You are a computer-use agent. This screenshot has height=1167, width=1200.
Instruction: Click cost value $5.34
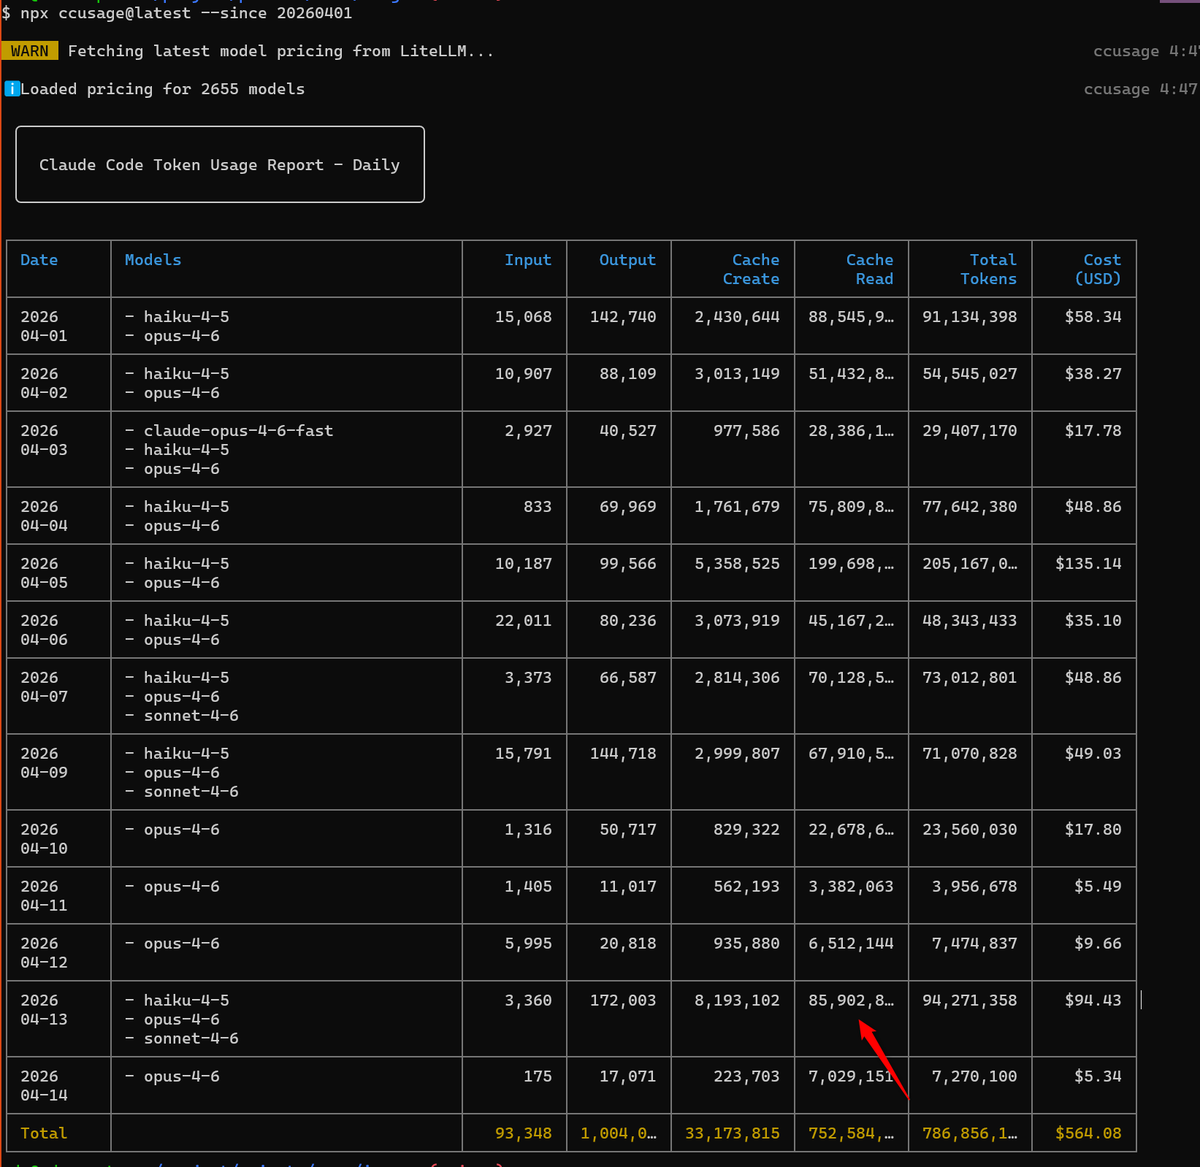pyautogui.click(x=1098, y=1077)
